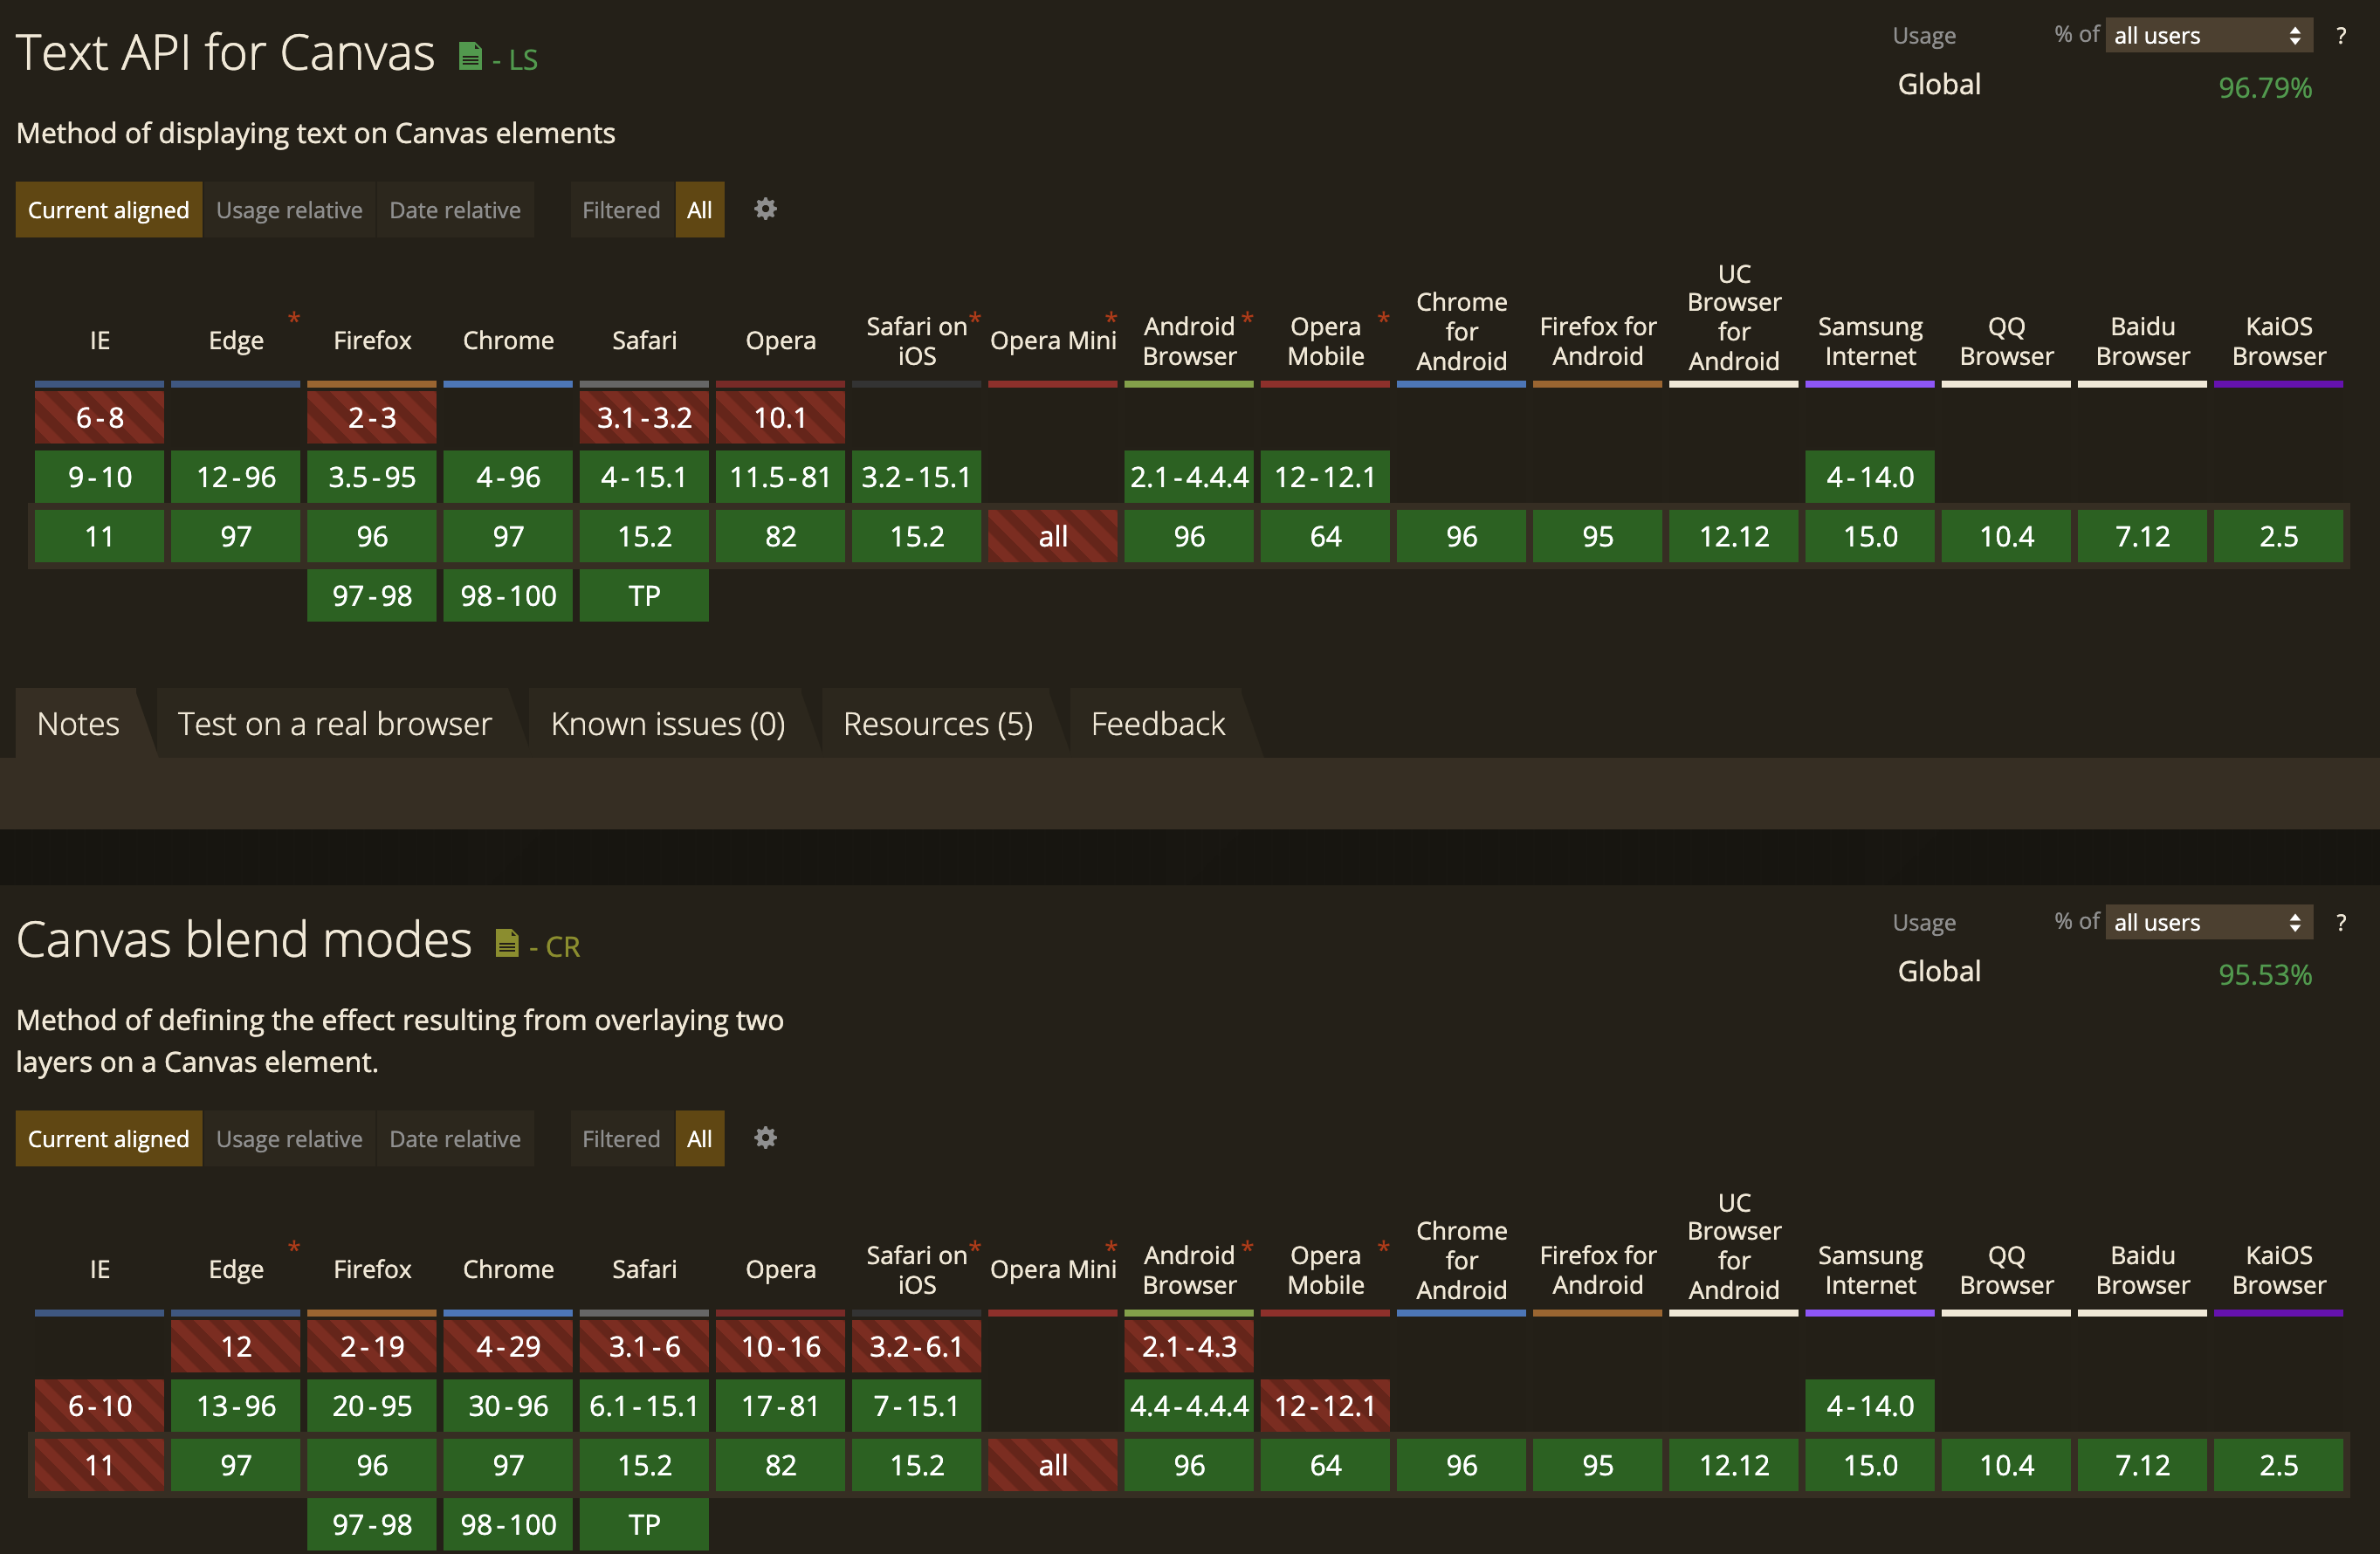The image size is (2380, 1554).
Task: Click Android Browser 2.1-4.3 cell
Action: click(x=1189, y=1346)
